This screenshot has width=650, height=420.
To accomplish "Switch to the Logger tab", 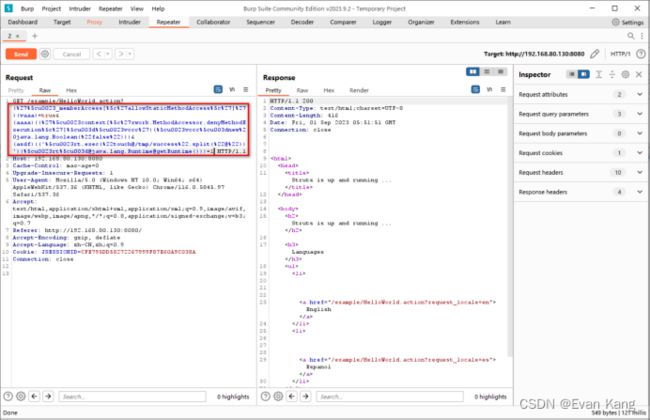I will coord(382,22).
